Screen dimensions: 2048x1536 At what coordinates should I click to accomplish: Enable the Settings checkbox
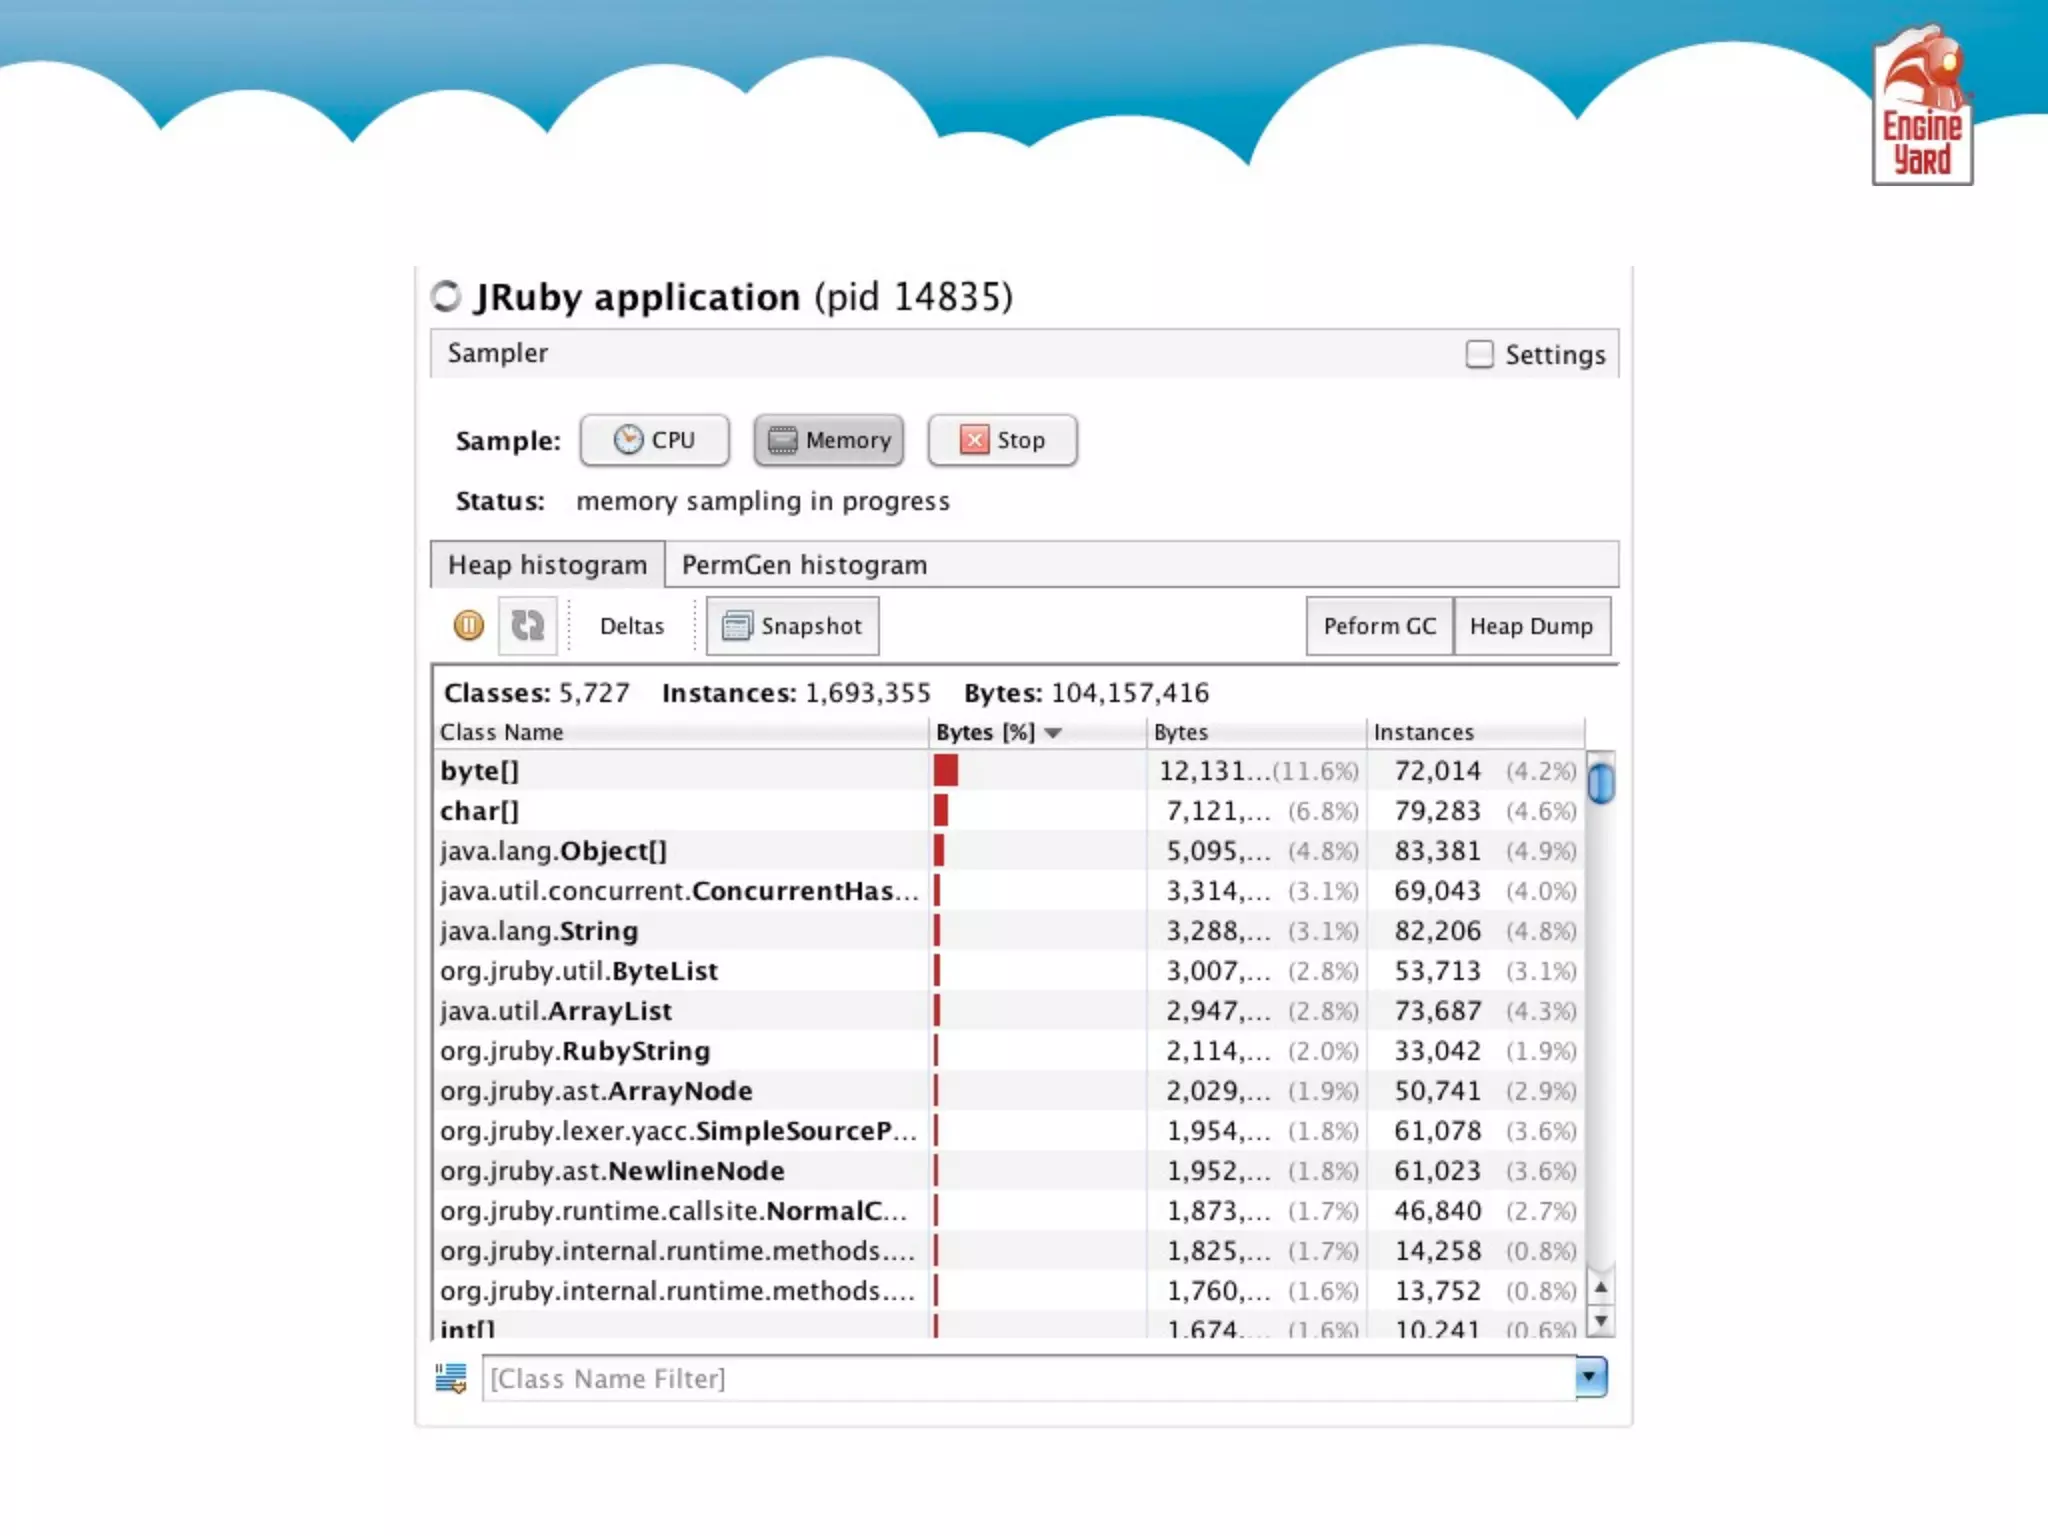pos(1479,354)
